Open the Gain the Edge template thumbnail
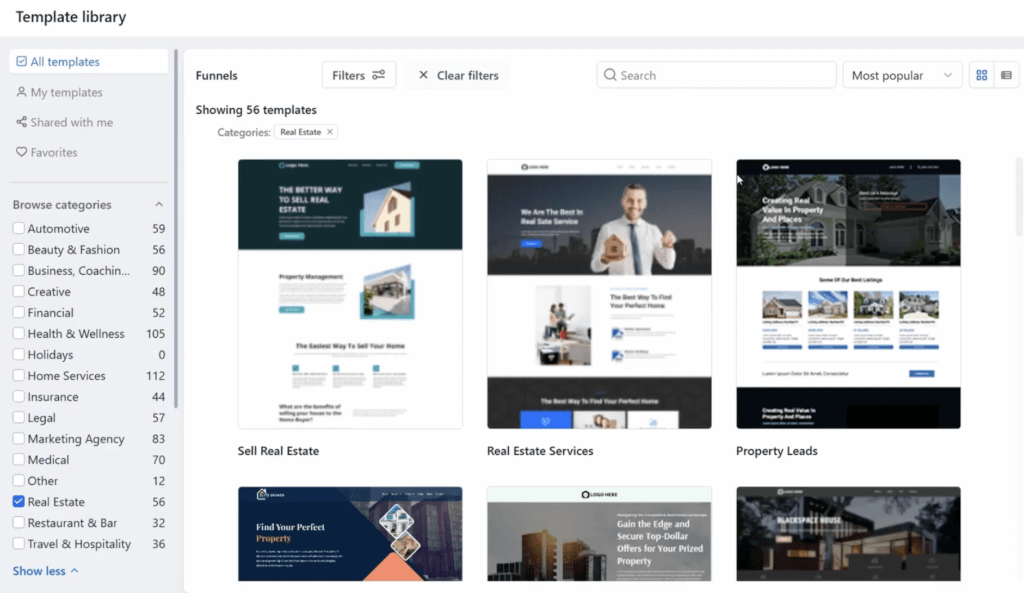This screenshot has width=1024, height=593. 599,534
